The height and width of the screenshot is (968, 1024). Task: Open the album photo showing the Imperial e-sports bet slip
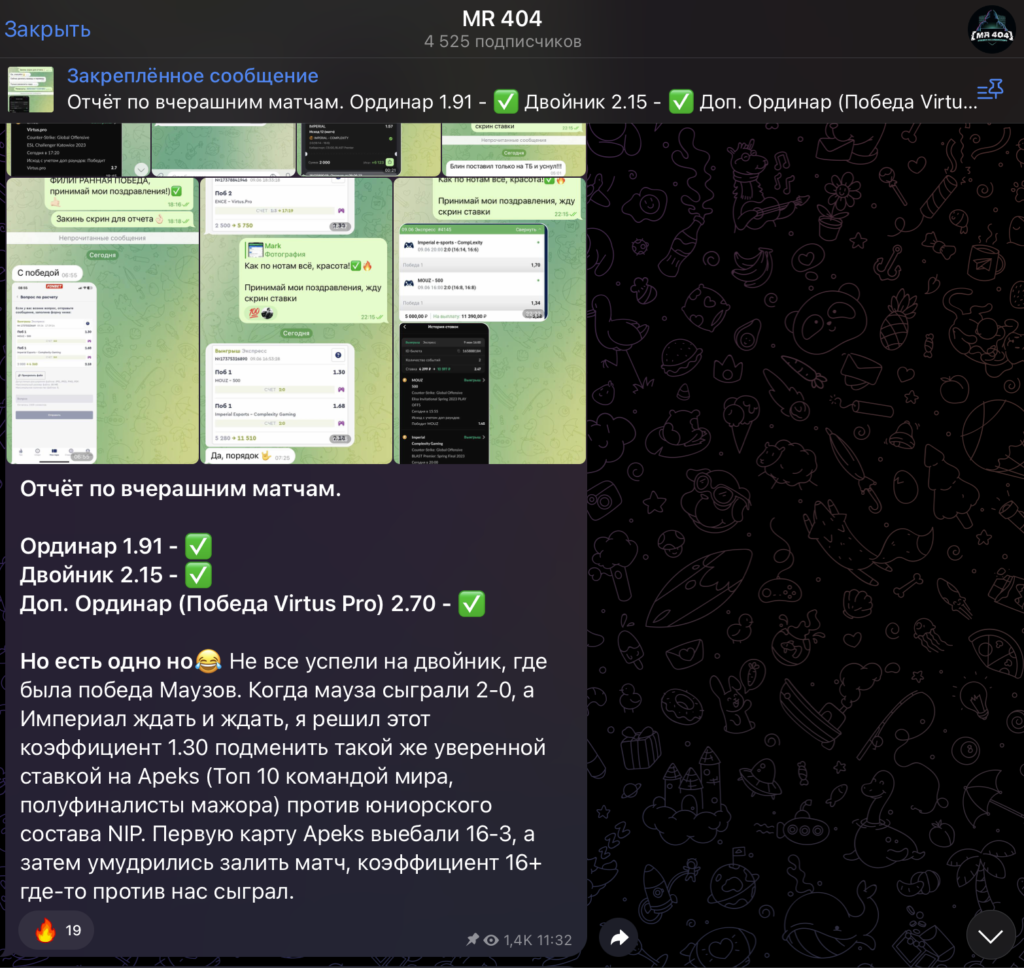coord(490,321)
